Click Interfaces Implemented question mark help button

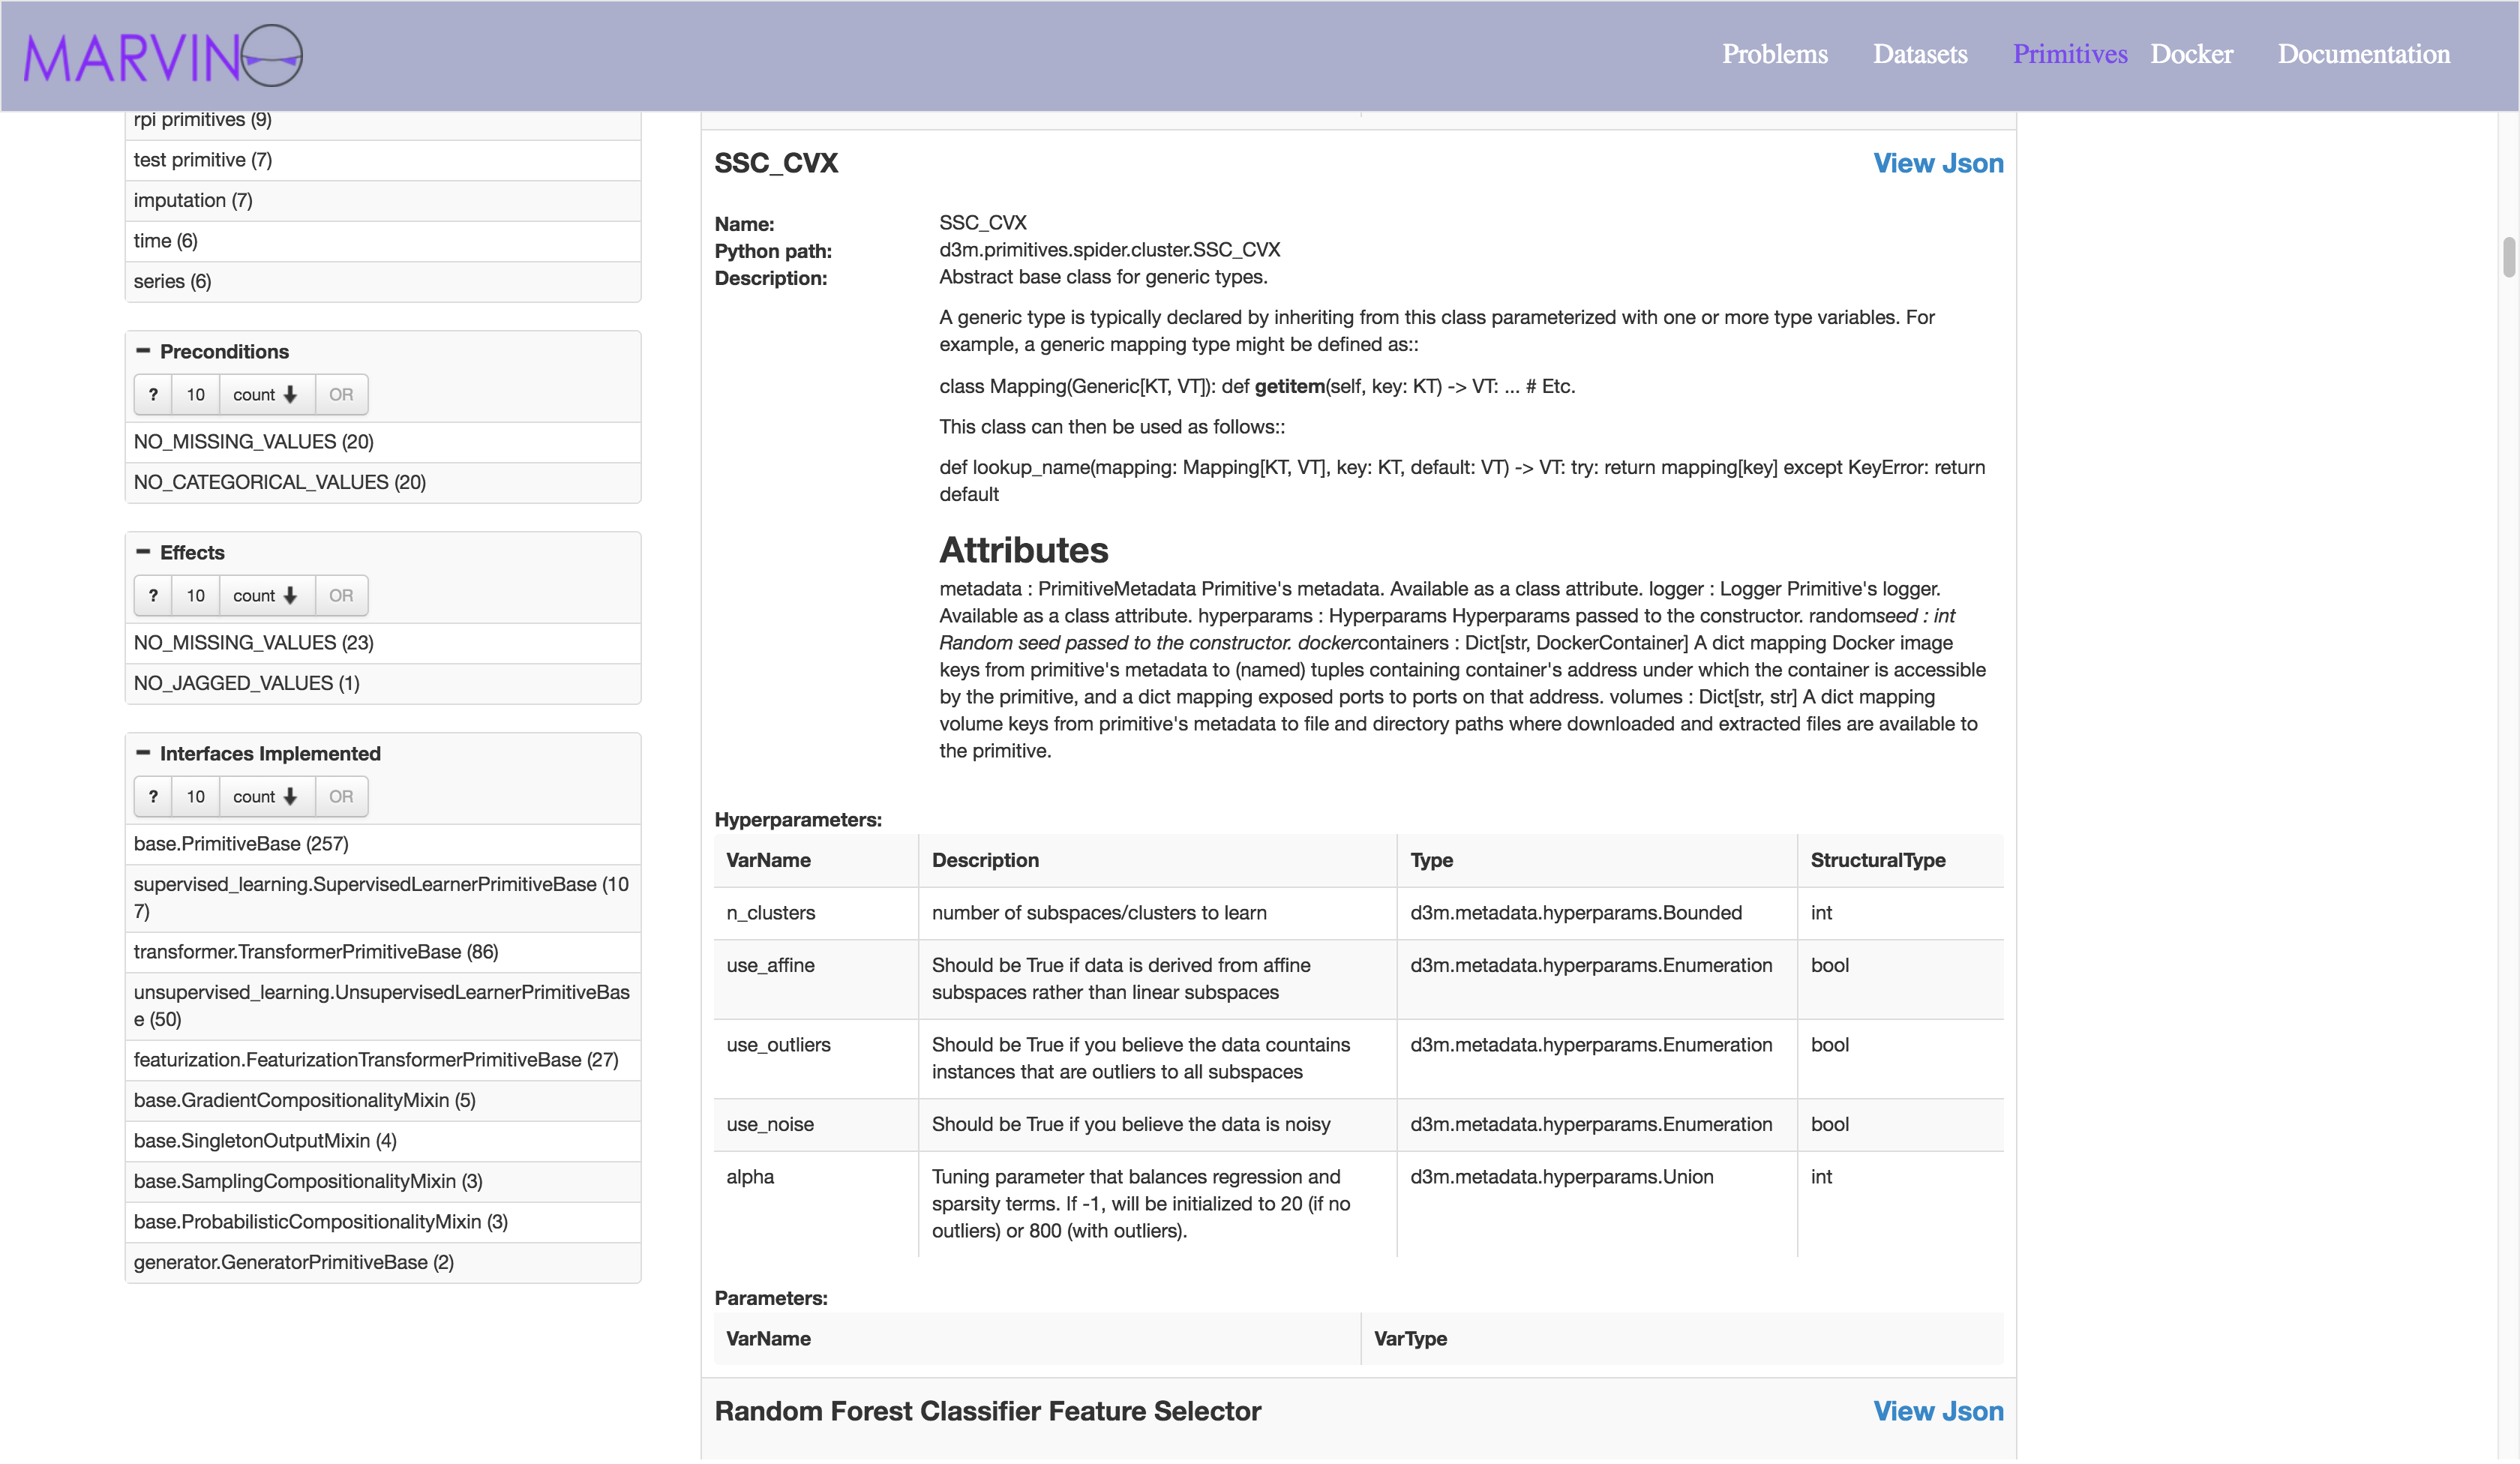(153, 797)
